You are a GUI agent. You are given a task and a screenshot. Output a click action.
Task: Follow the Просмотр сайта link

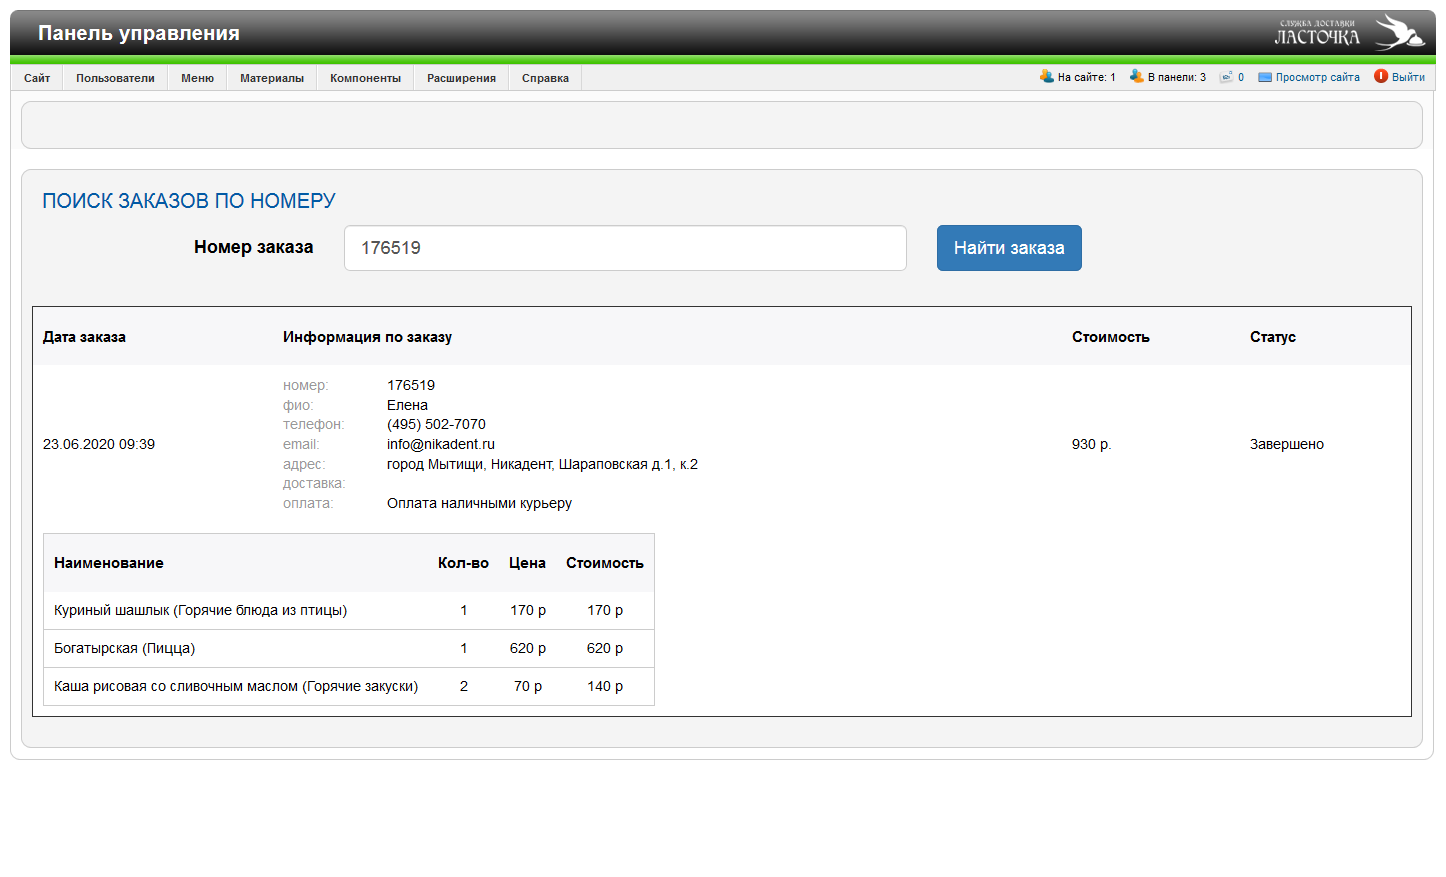(1317, 77)
